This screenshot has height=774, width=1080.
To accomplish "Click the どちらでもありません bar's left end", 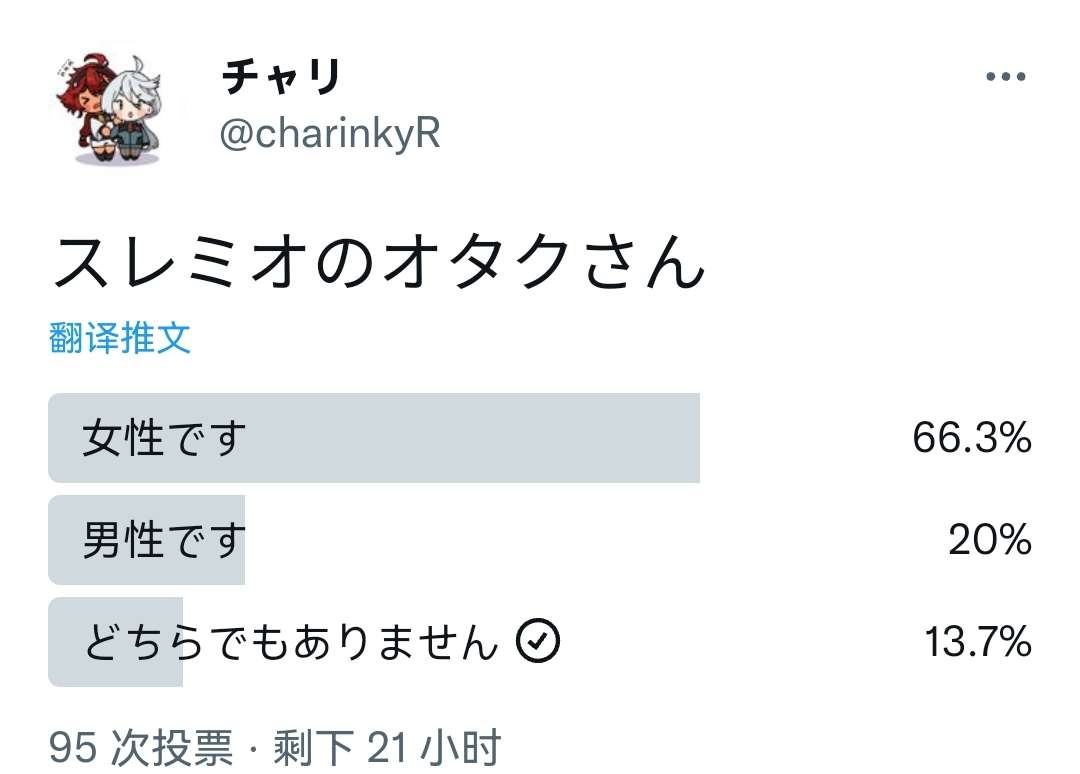I will pos(56,642).
